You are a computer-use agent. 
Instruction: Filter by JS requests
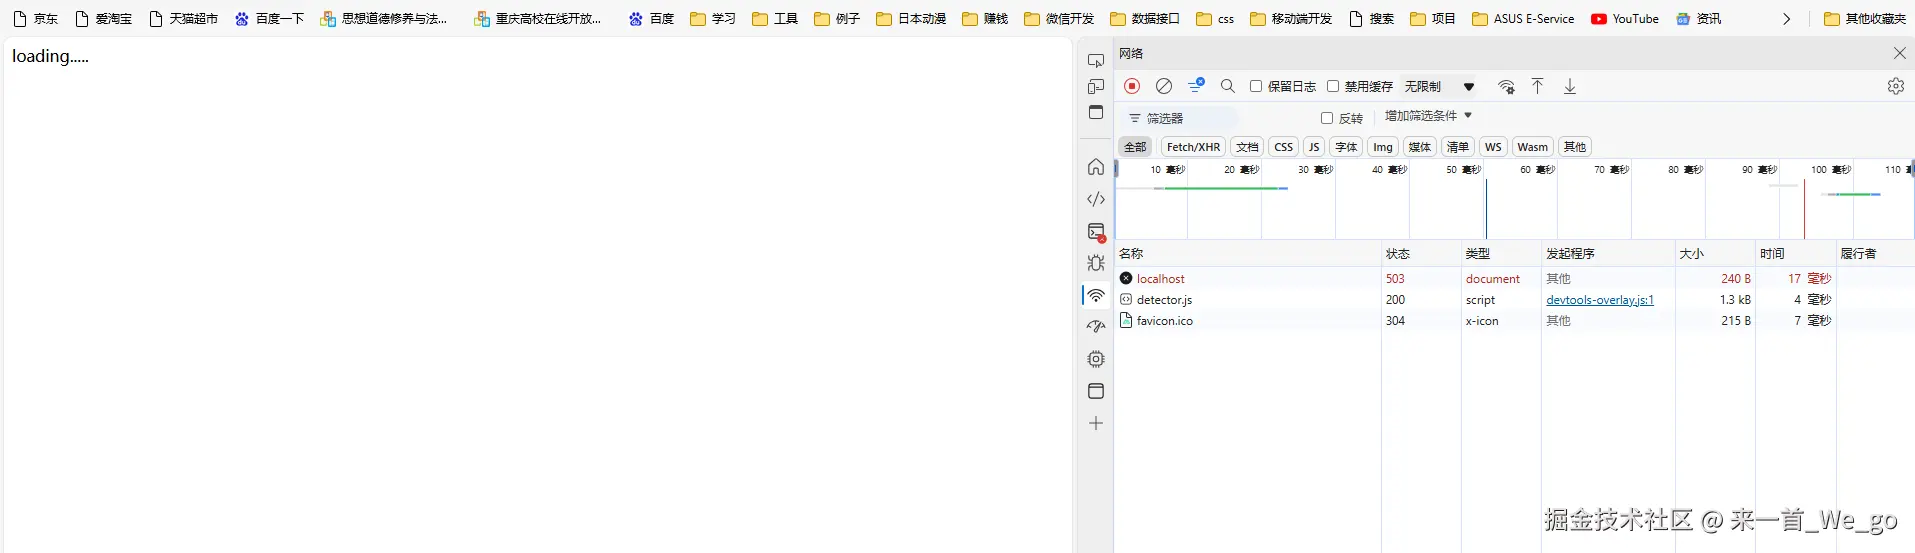(x=1314, y=147)
